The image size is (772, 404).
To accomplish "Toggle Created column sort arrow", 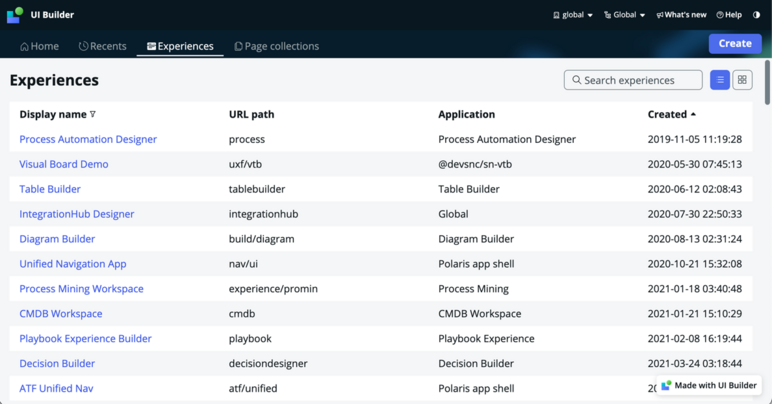I will pyautogui.click(x=693, y=114).
